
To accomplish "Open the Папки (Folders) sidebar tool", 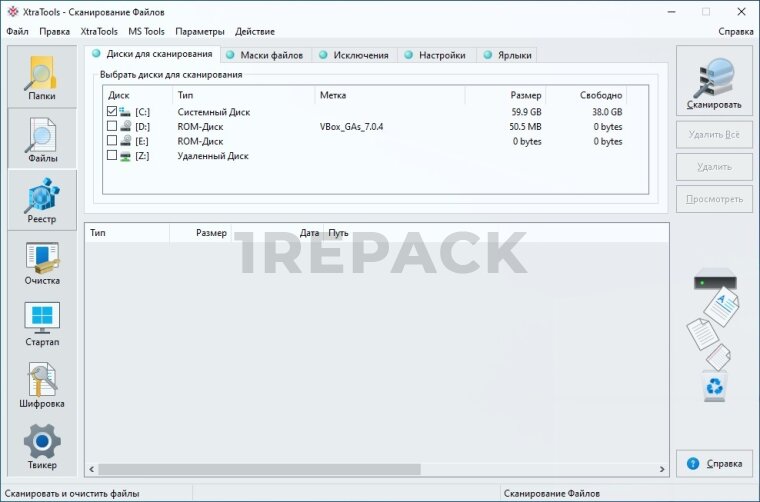I will (x=41, y=78).
